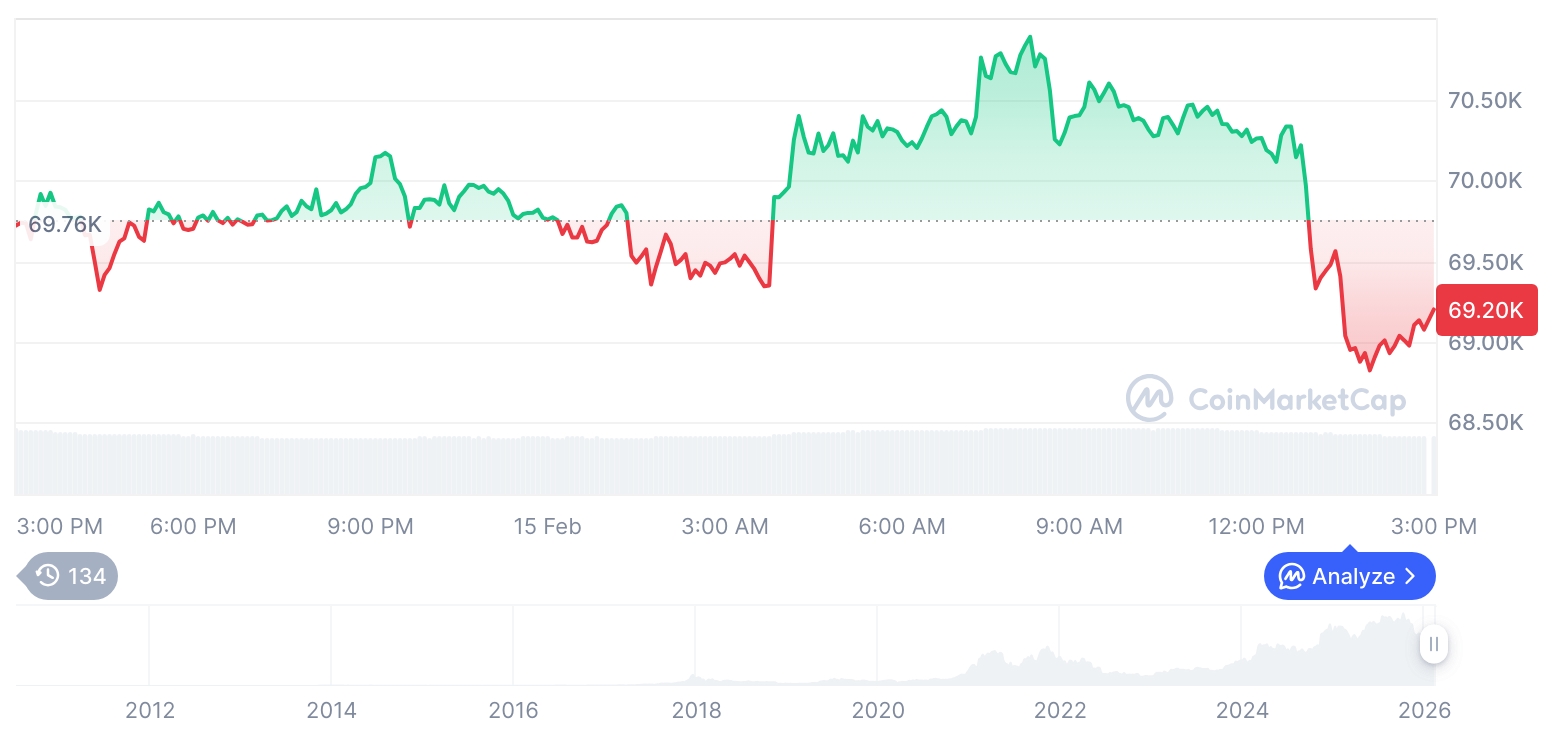Click the 70.50K price axis label

pyautogui.click(x=1485, y=101)
